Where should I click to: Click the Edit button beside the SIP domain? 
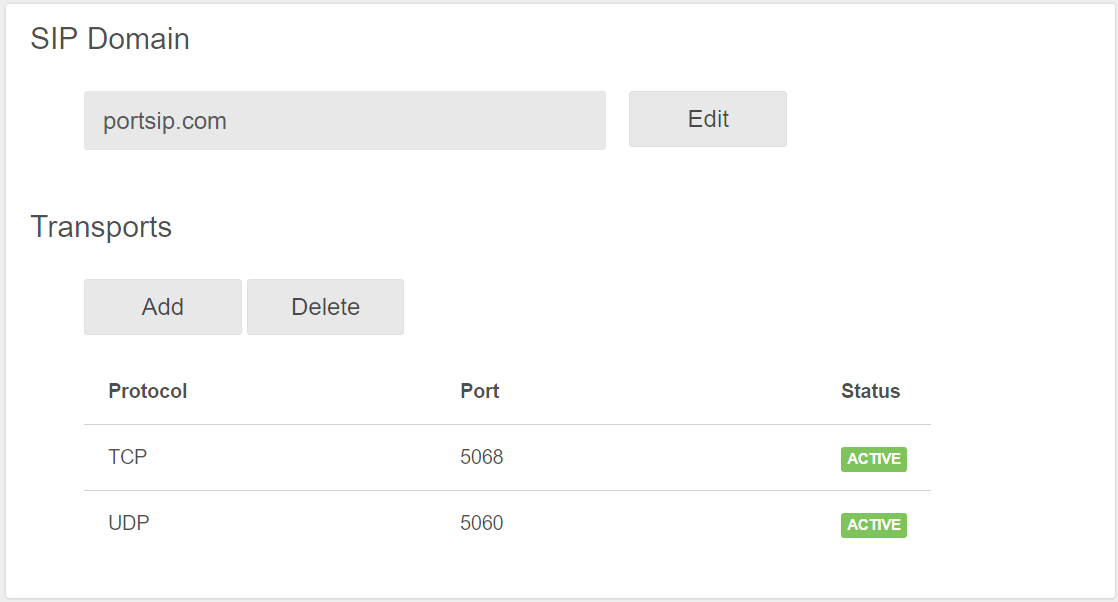coord(707,119)
